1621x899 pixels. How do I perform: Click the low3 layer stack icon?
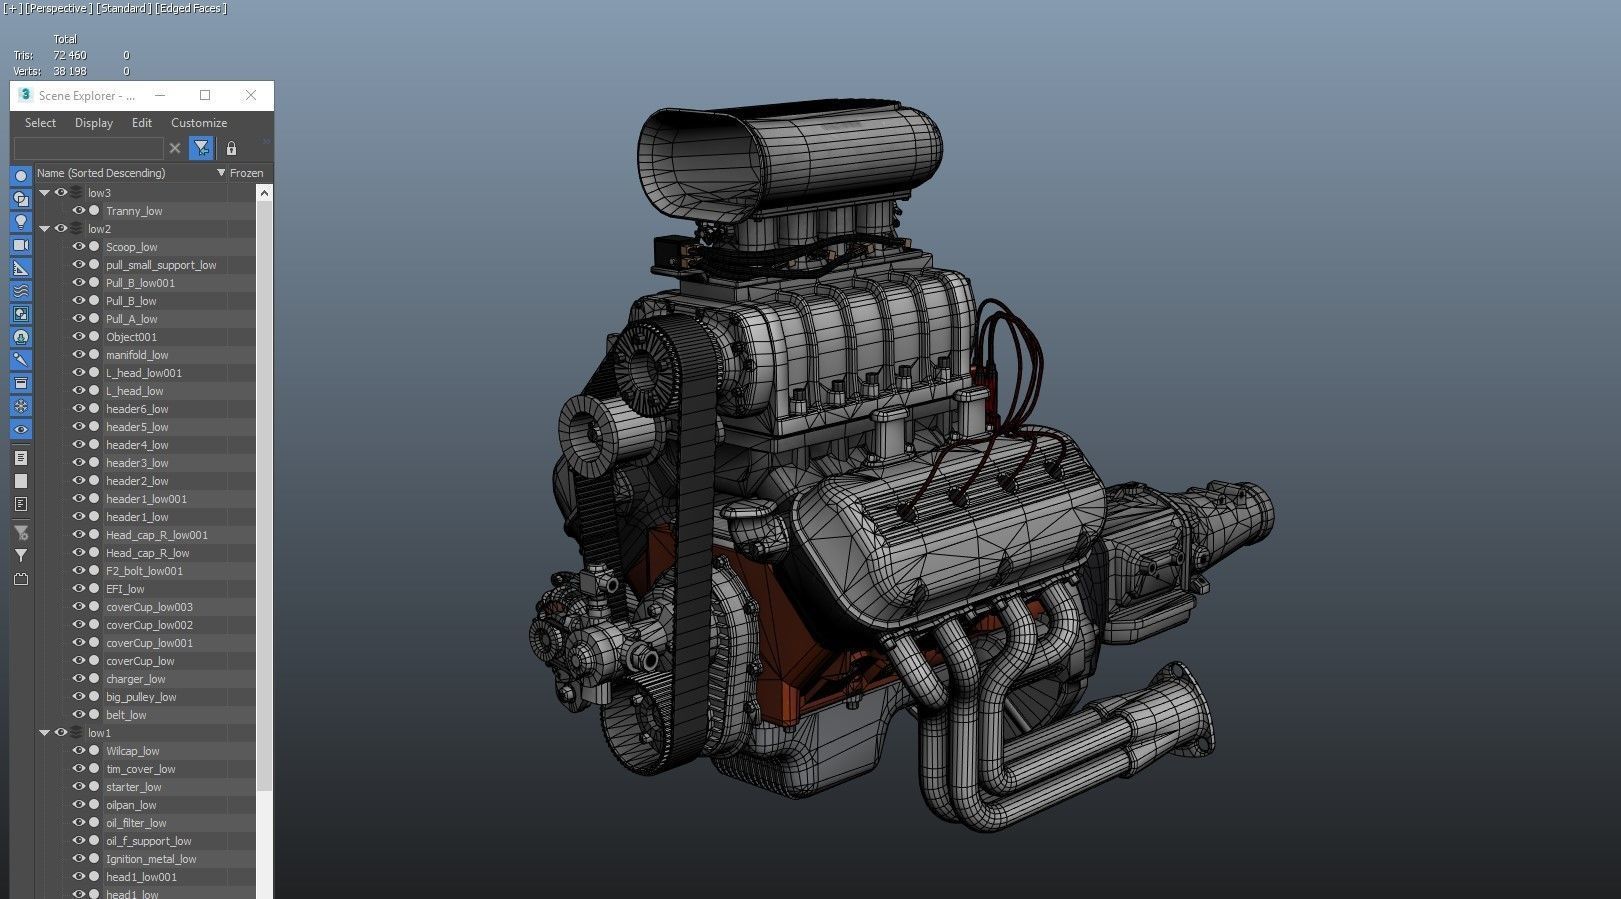tap(76, 193)
